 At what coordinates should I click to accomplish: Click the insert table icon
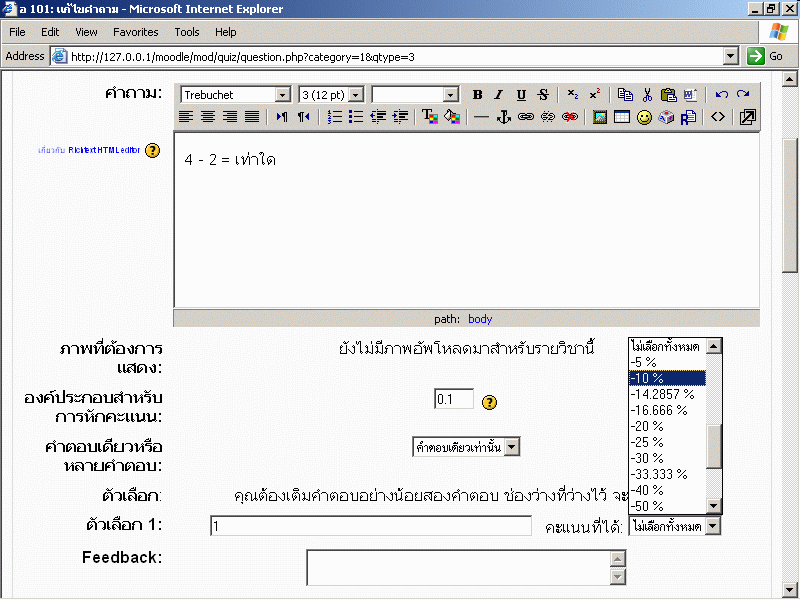622,117
